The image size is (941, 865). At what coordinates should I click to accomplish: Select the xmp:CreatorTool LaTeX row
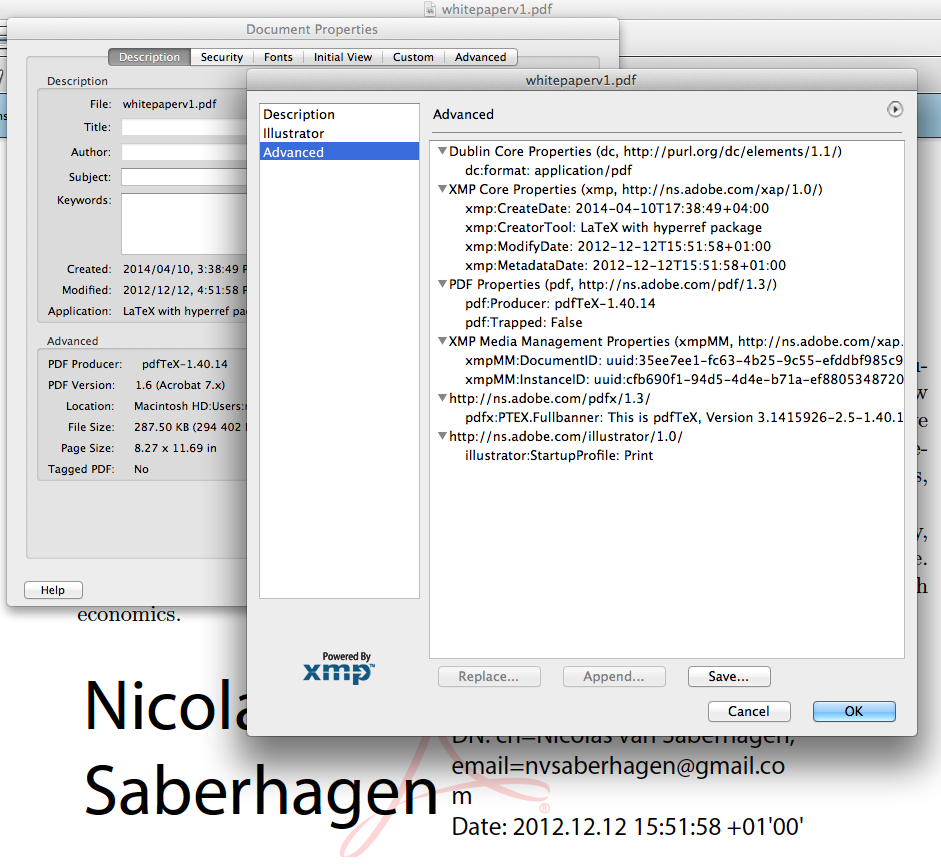pos(613,228)
